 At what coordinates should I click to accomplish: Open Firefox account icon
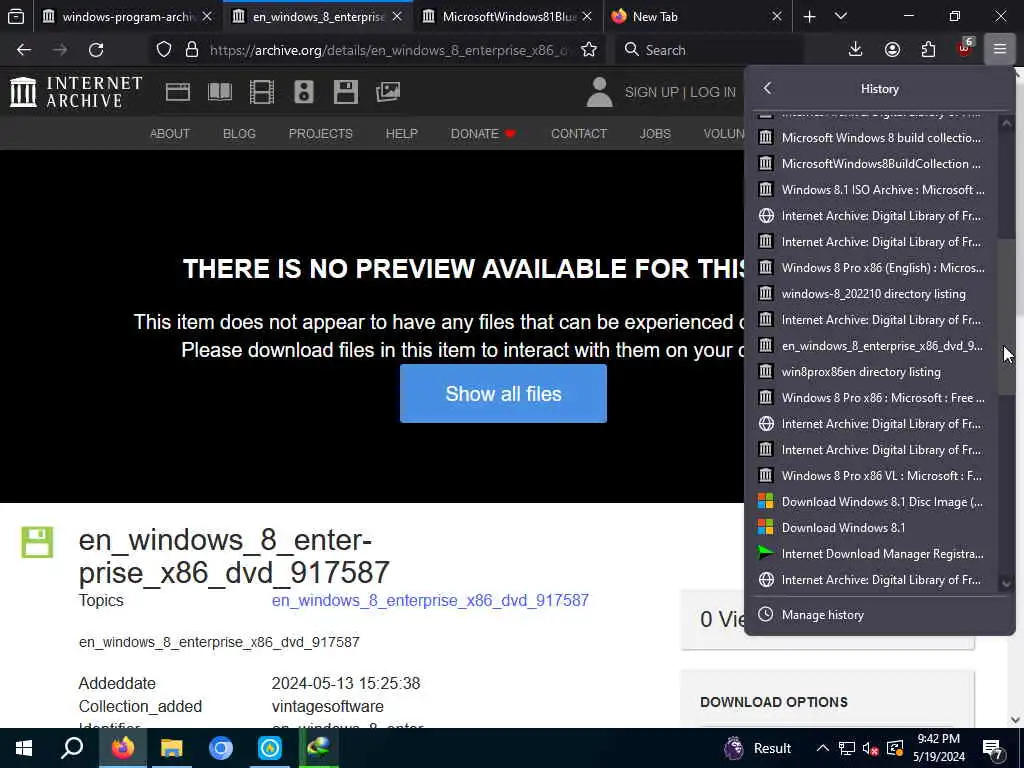click(892, 50)
